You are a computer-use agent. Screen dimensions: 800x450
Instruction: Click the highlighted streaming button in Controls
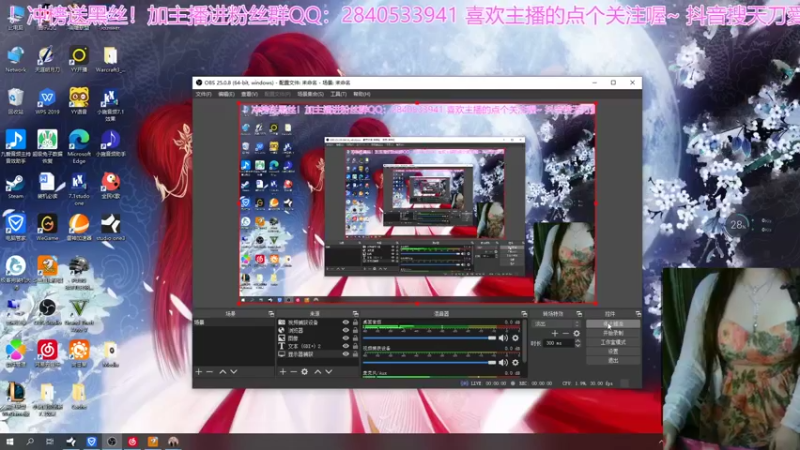613,324
